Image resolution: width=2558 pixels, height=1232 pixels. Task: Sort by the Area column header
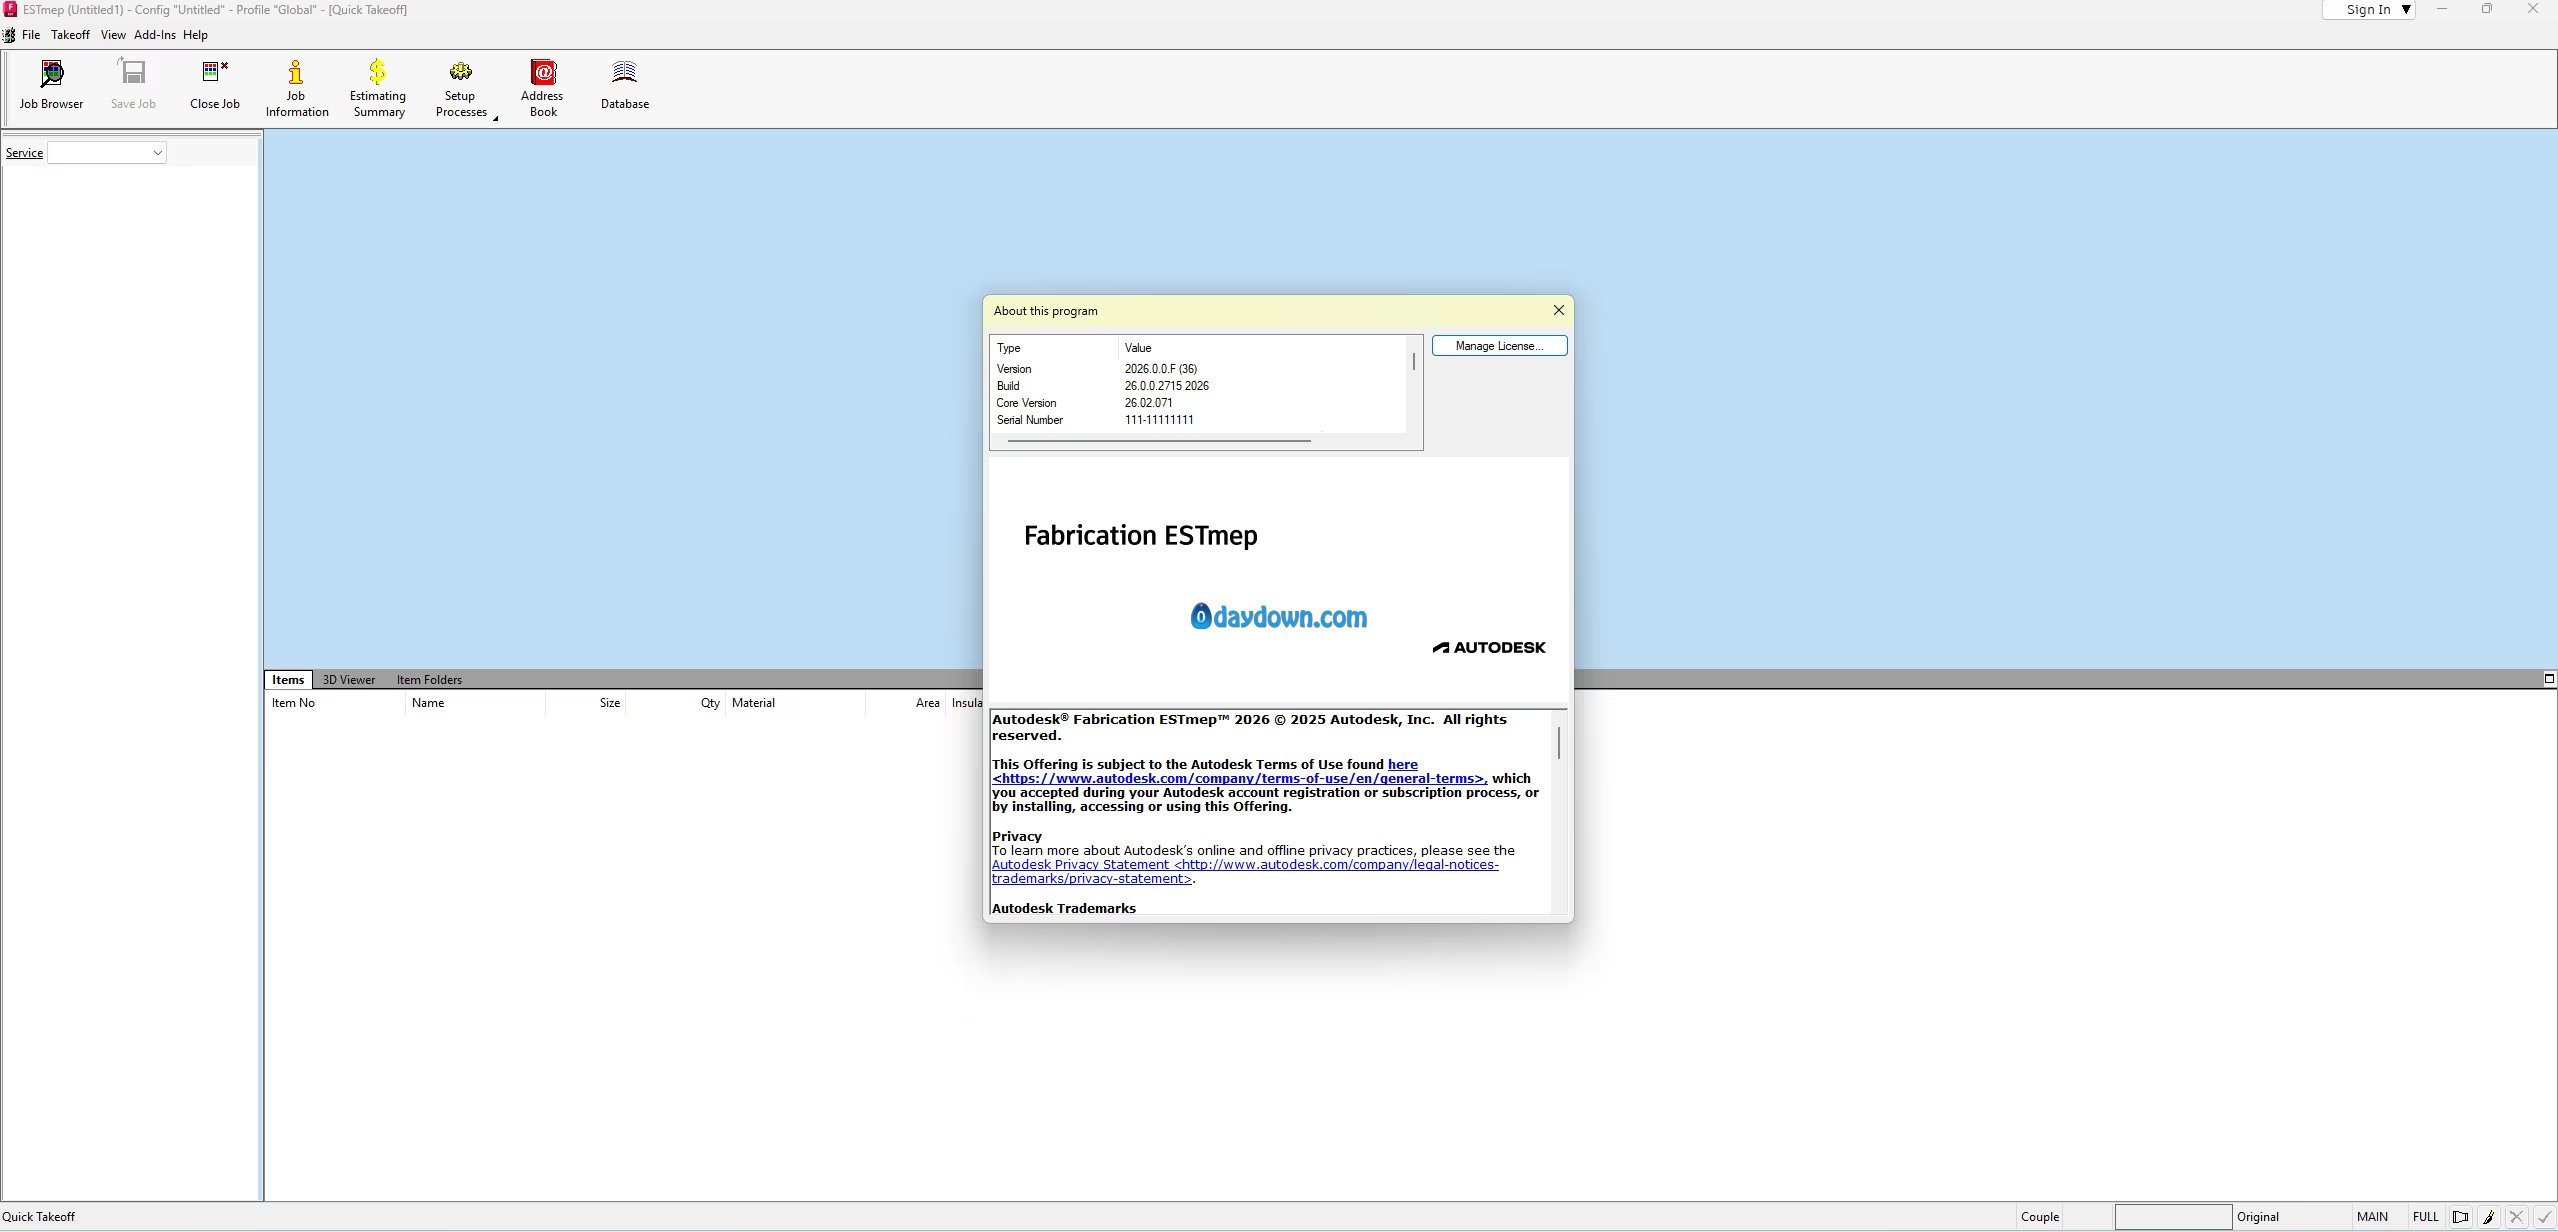pyautogui.click(x=905, y=703)
